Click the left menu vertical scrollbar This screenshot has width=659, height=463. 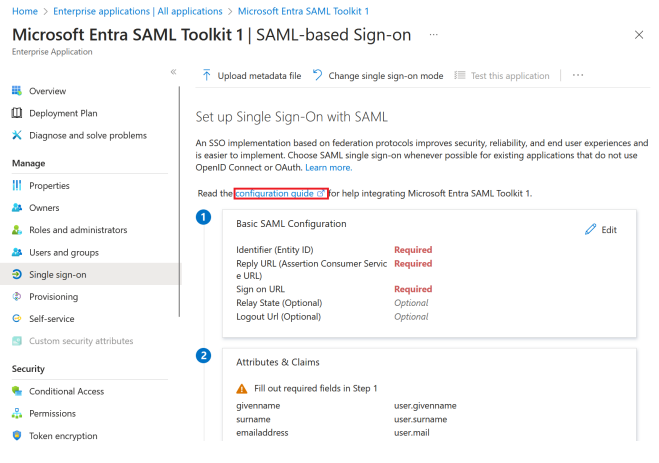[179, 202]
